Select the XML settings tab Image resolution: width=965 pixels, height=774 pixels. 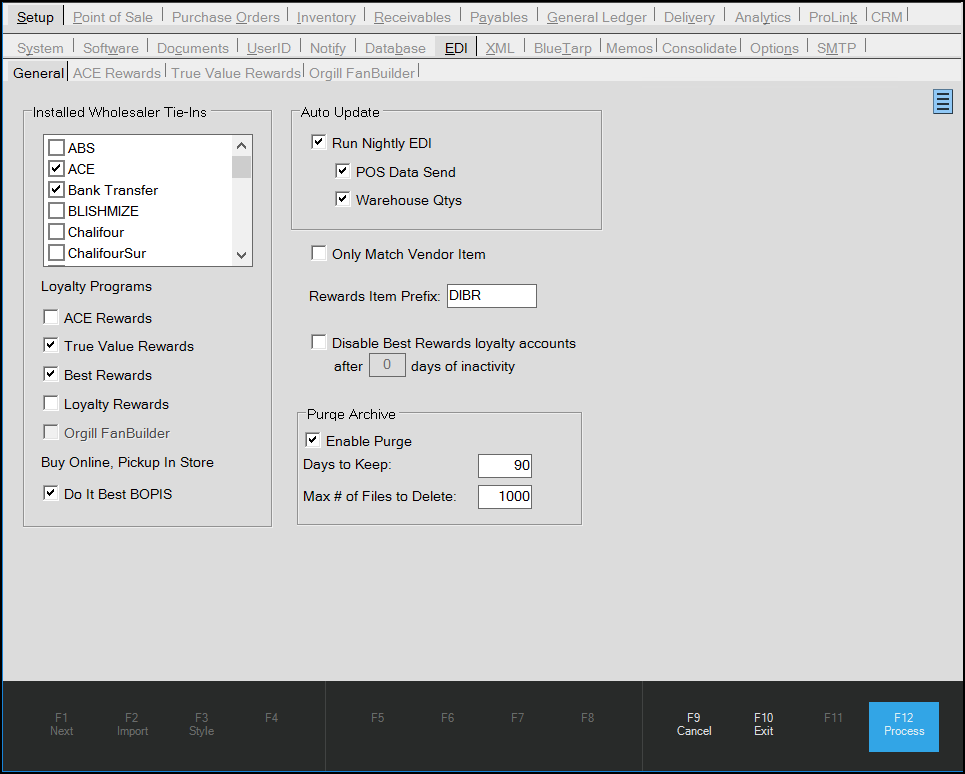500,48
